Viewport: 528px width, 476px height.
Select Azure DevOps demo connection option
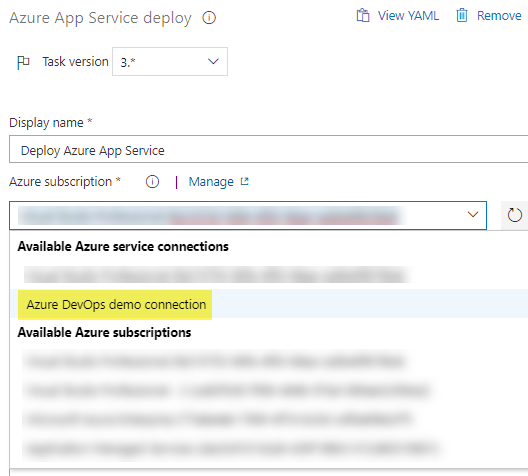pyautogui.click(x=116, y=304)
